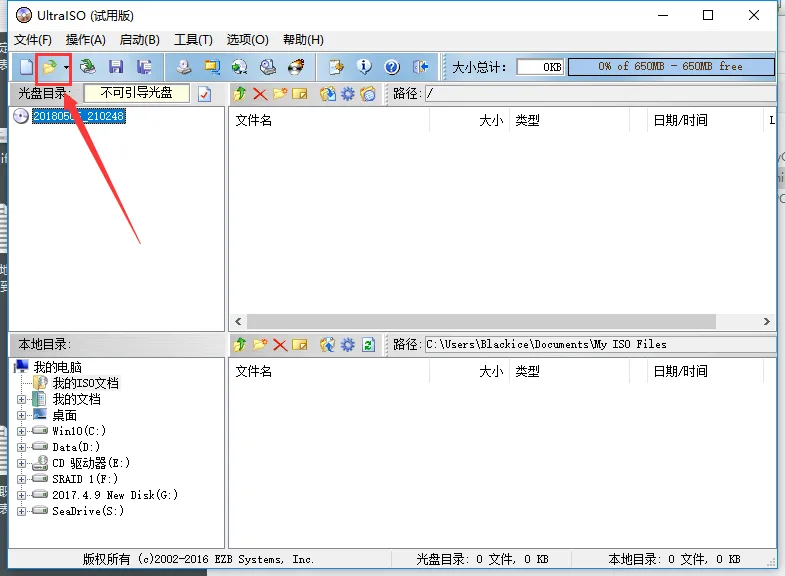Go up a level in local directory toolbar
Viewport: 785px width, 576px height.
pos(240,345)
